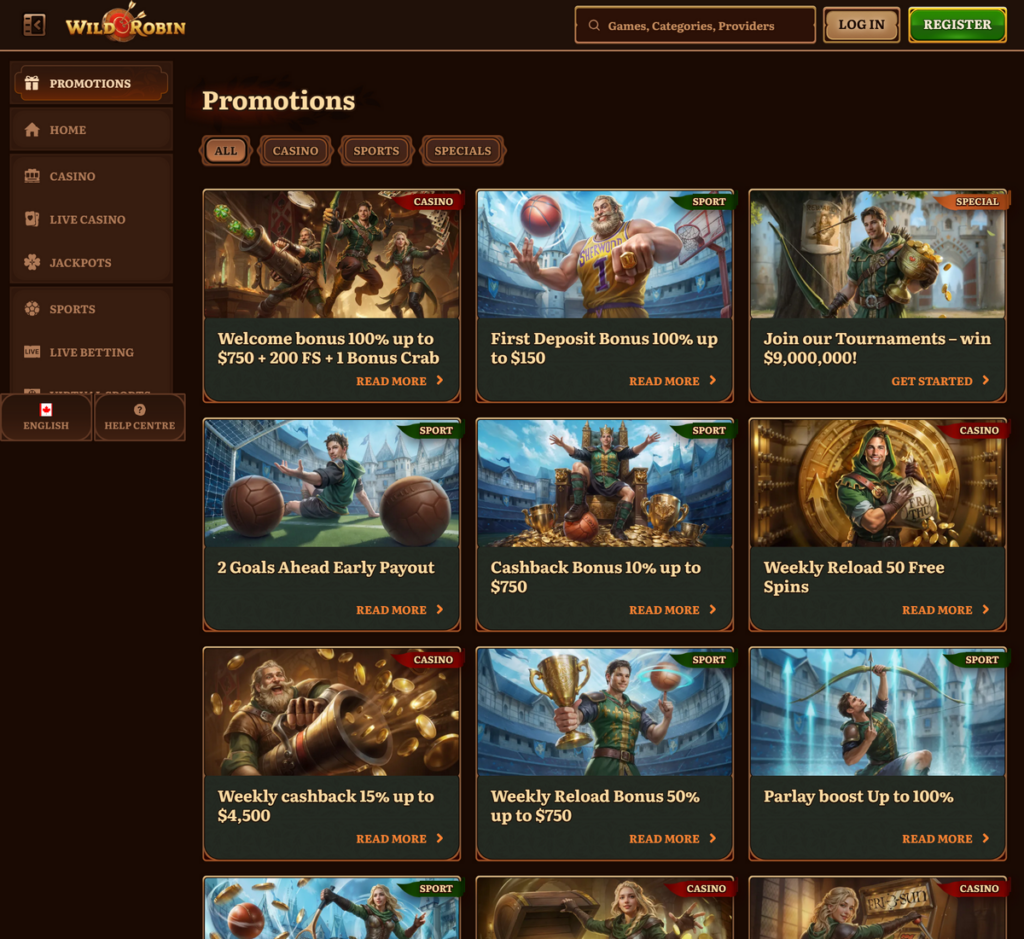Viewport: 1024px width, 939px height.
Task: Click the Home house icon
Action: pos(31,129)
